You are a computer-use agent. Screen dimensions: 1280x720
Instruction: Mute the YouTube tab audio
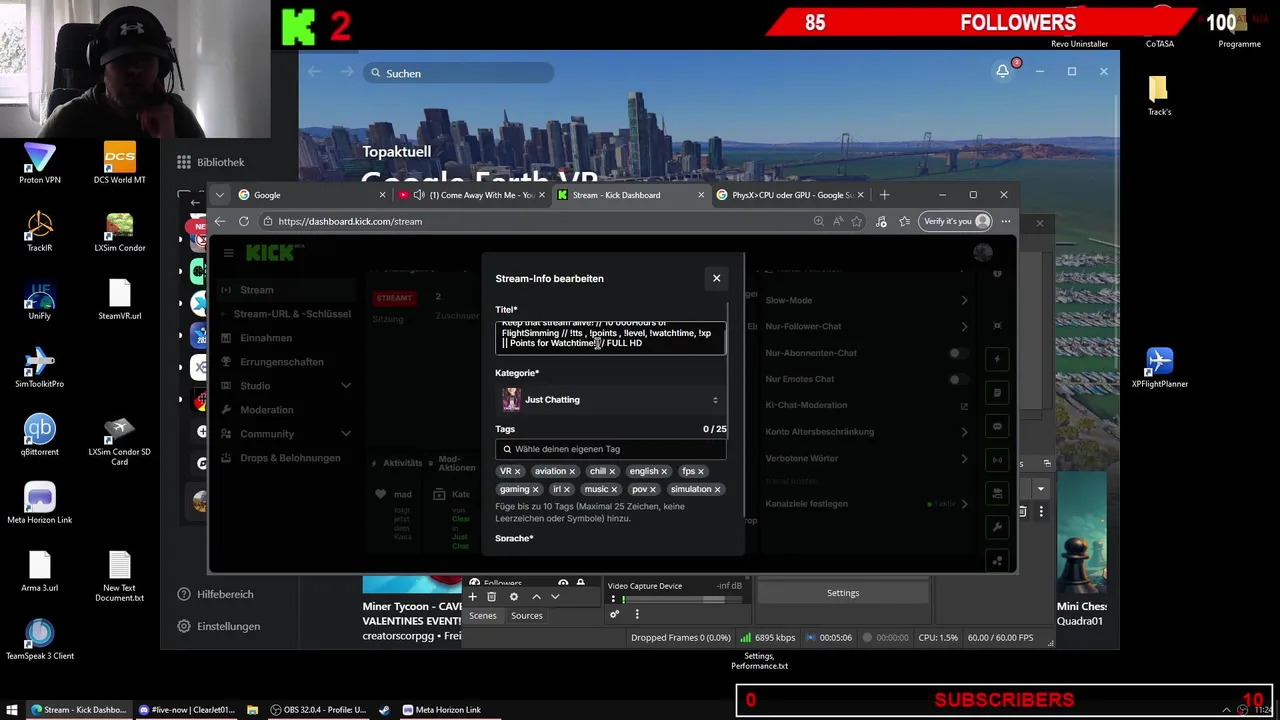click(419, 195)
